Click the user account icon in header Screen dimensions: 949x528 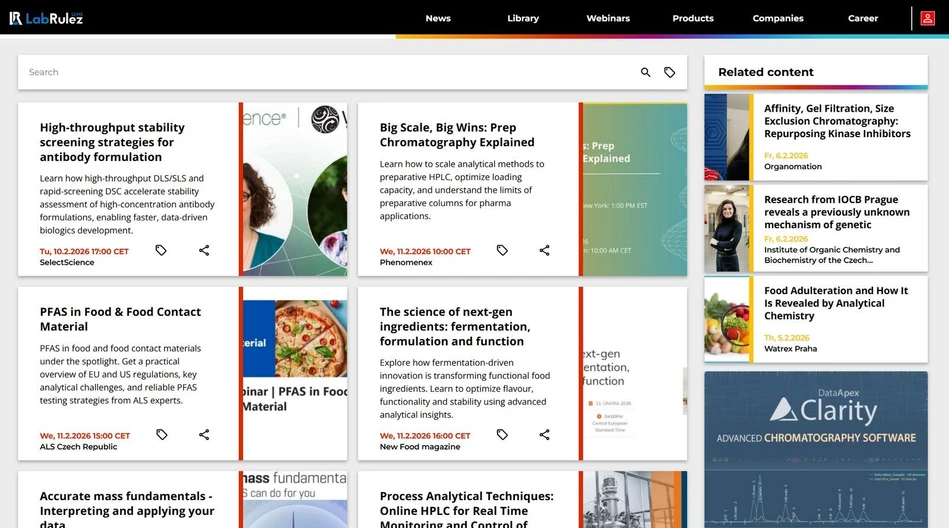point(927,18)
